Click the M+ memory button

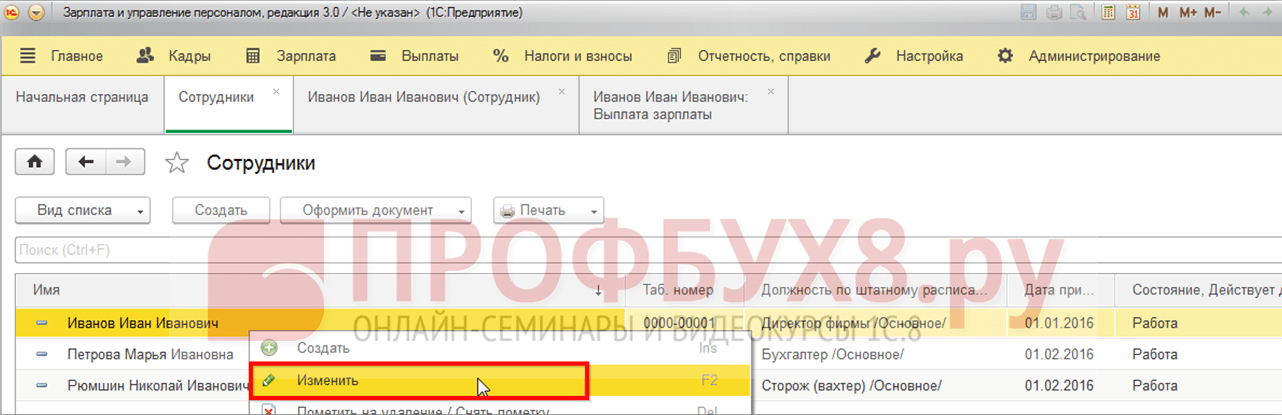pos(1188,13)
